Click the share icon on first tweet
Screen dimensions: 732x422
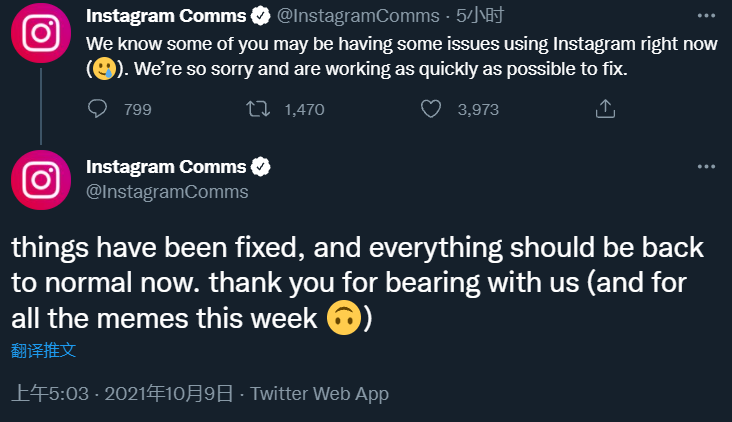pos(605,108)
